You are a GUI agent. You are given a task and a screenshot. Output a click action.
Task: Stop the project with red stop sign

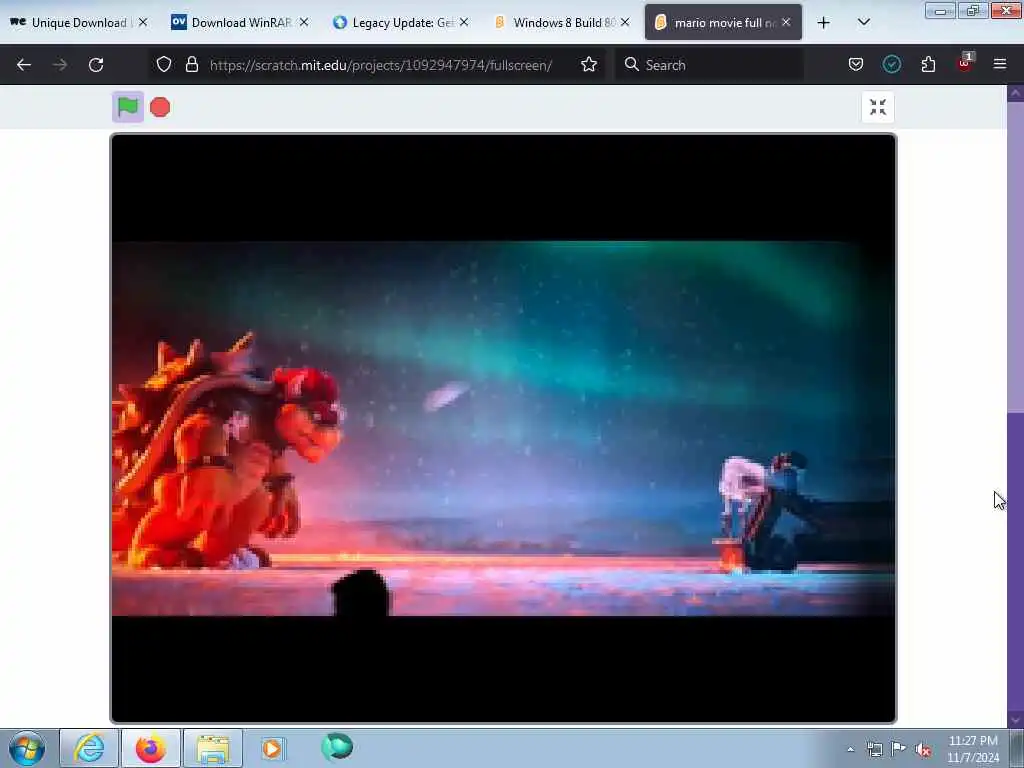[x=160, y=107]
